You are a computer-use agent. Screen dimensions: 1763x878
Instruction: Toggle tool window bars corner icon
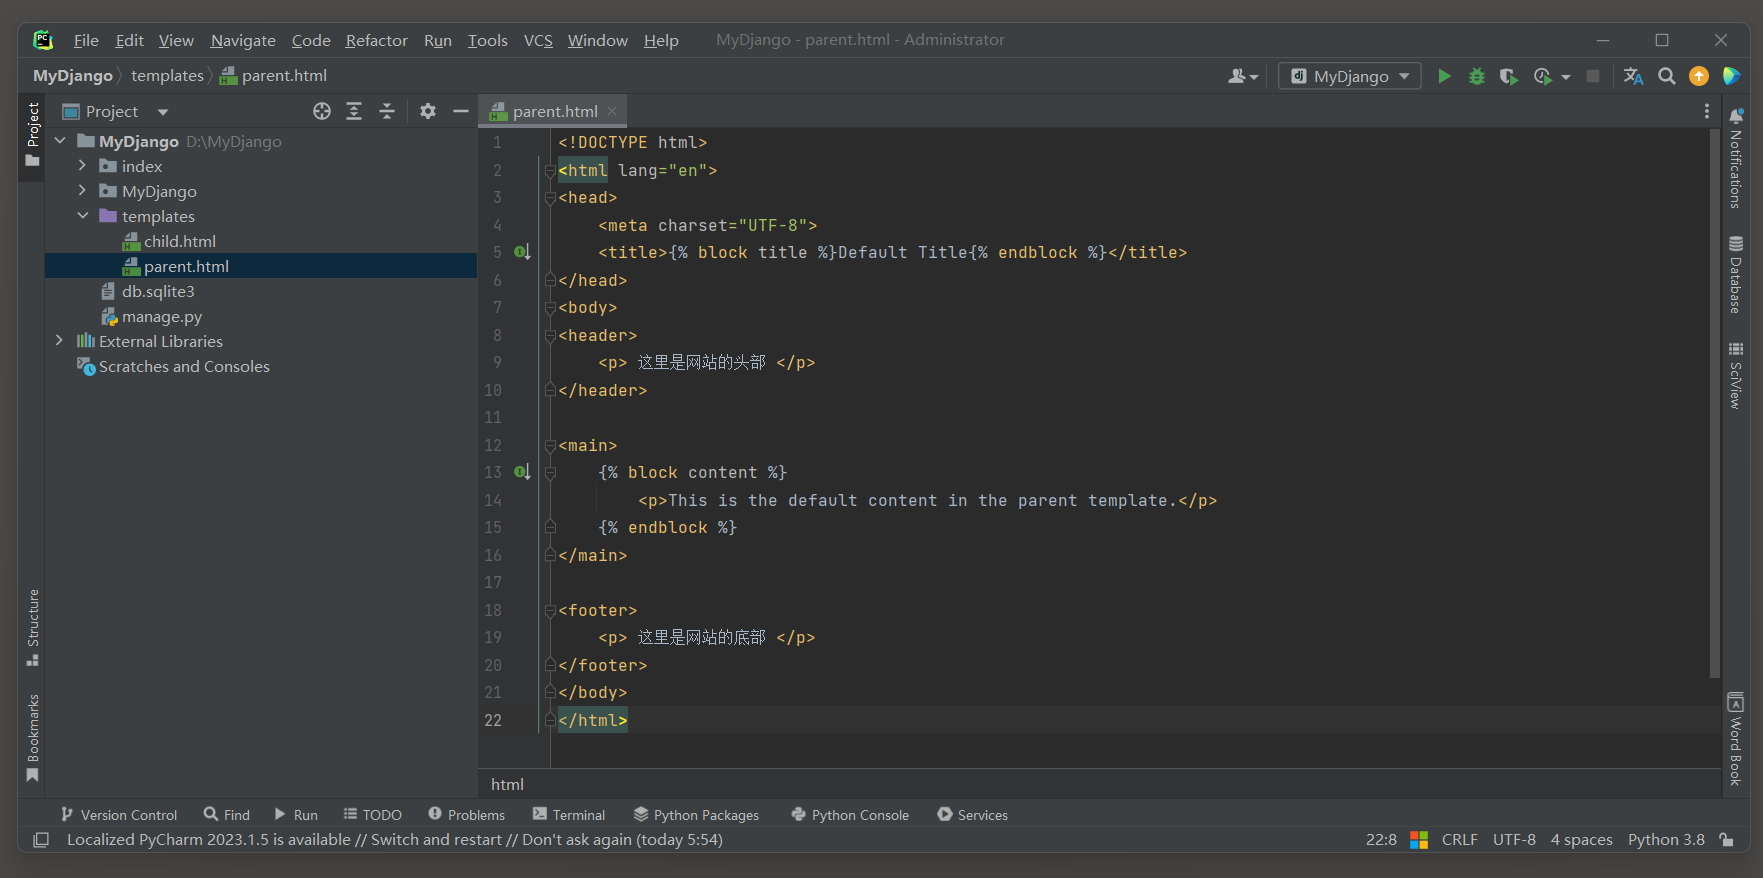point(41,840)
